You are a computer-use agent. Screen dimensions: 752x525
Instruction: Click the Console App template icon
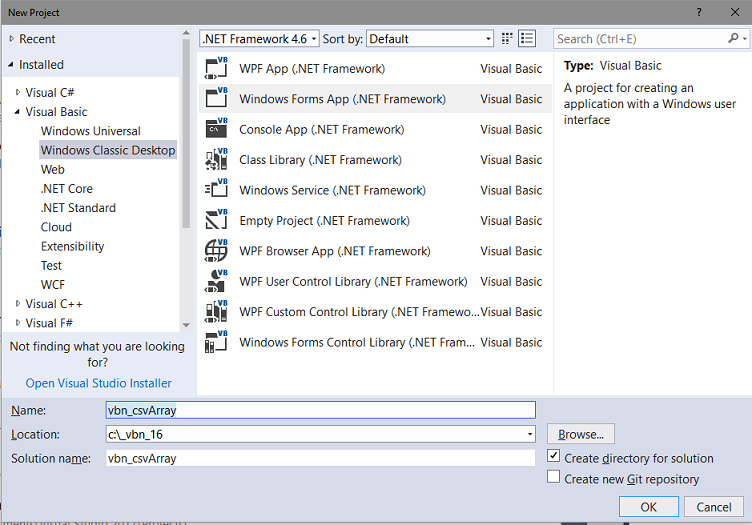[x=216, y=129]
